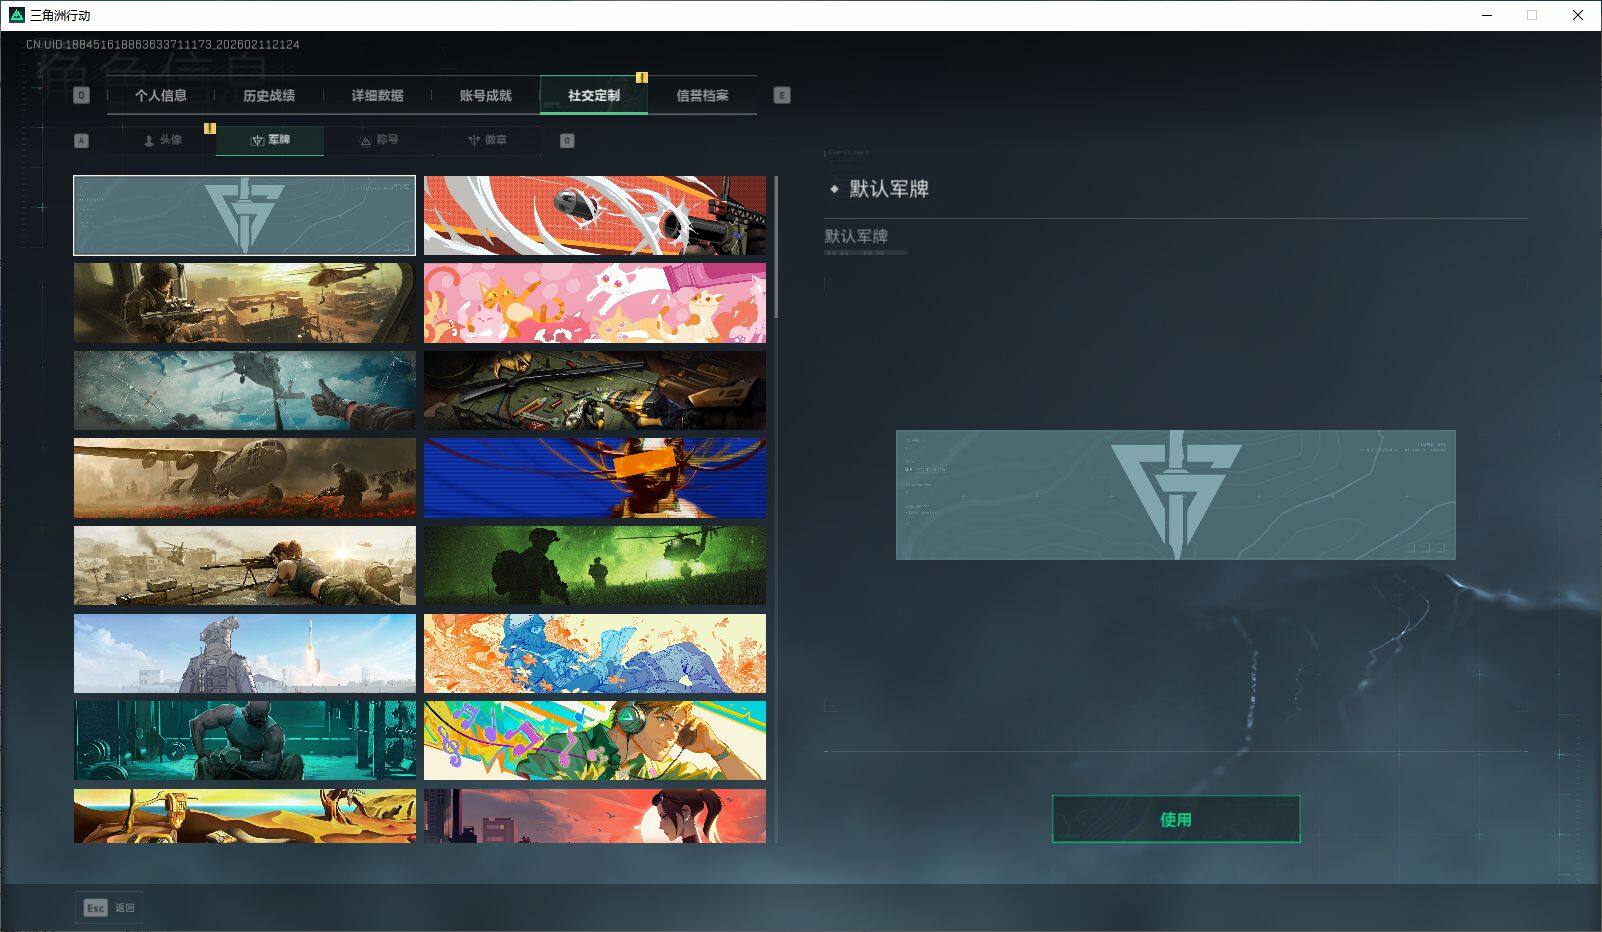Pick the blue glitch visor dog tag

595,478
